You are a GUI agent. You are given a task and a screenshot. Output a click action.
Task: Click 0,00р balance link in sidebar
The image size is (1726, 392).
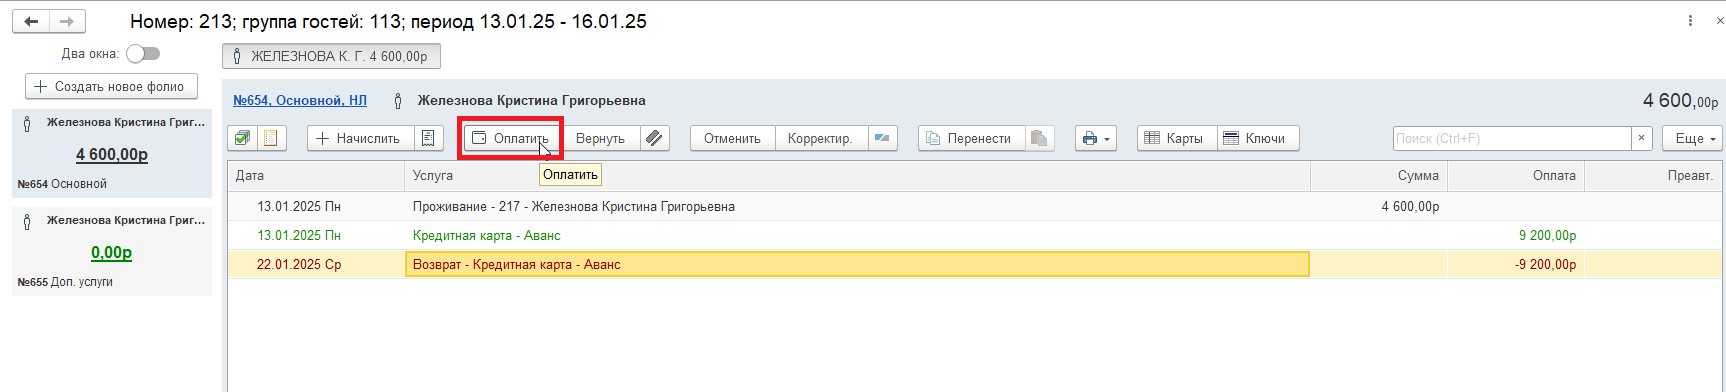tap(112, 253)
